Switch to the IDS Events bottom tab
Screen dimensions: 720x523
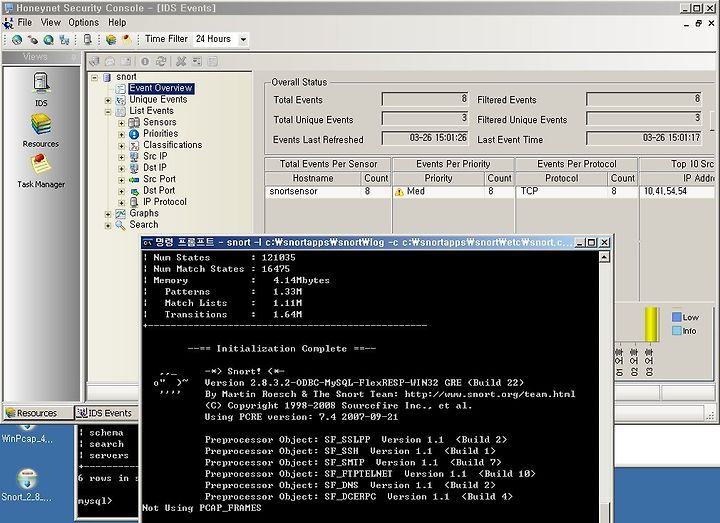[x=105, y=413]
